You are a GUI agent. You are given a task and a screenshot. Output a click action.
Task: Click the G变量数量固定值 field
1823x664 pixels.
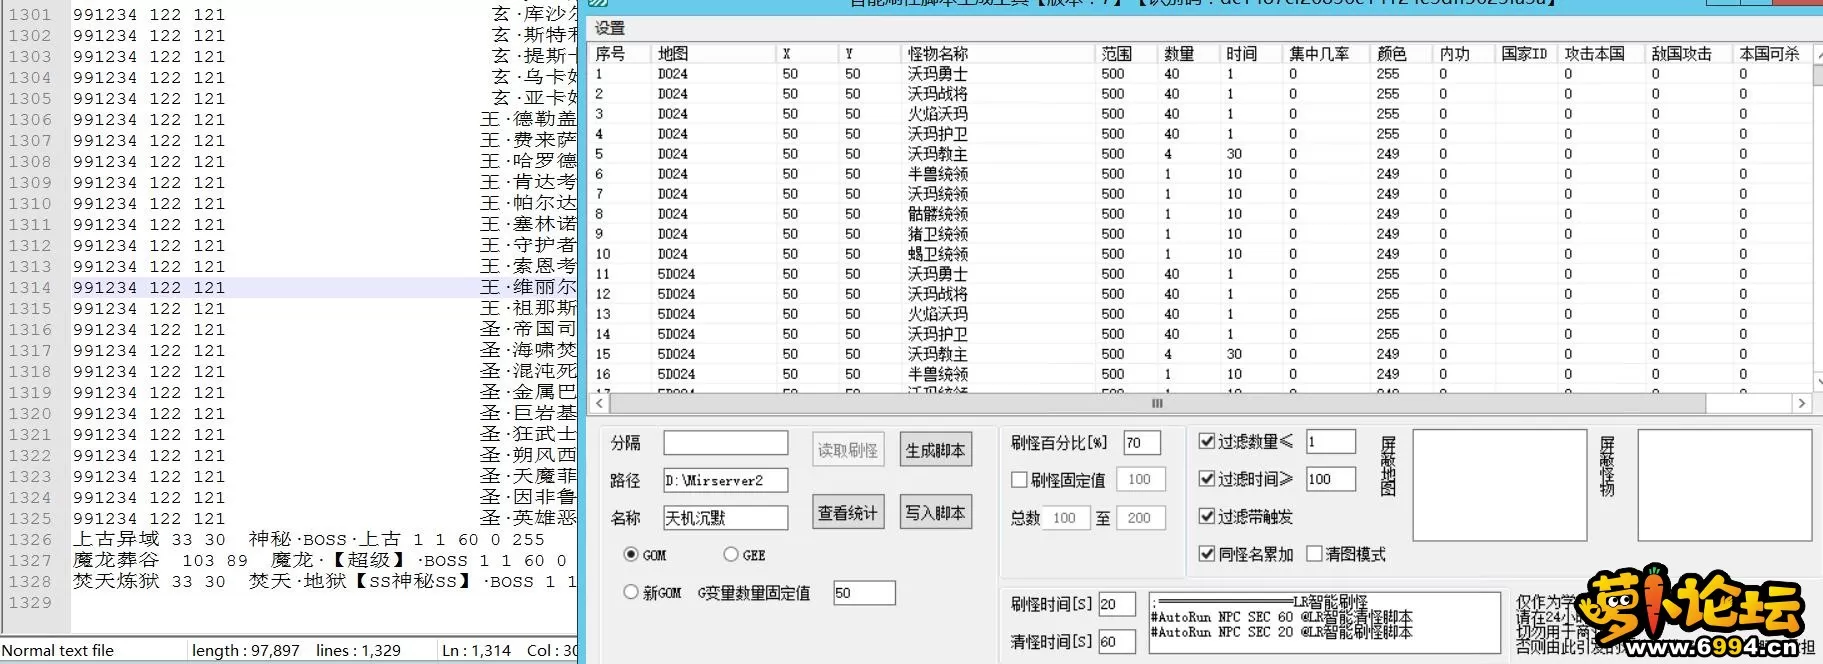[864, 593]
